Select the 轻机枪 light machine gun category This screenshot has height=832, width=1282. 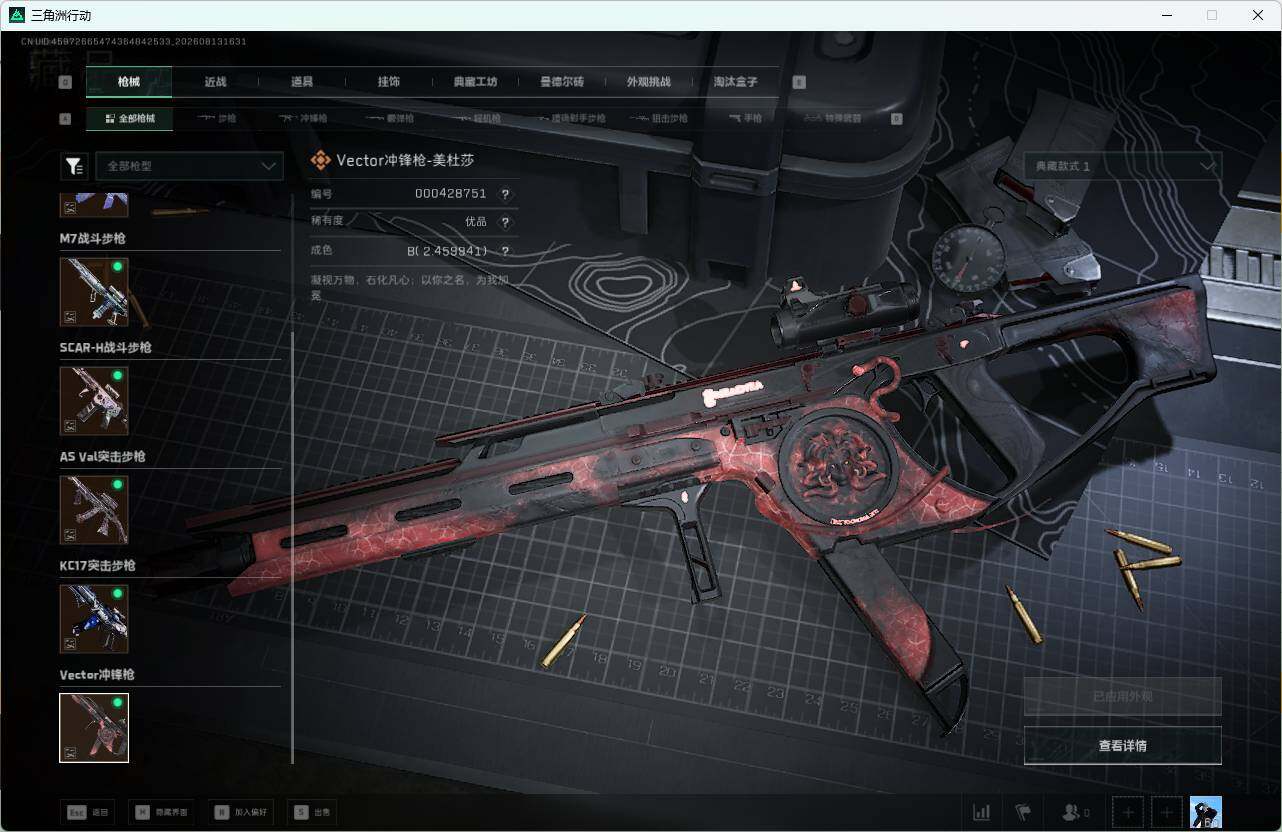[475, 118]
